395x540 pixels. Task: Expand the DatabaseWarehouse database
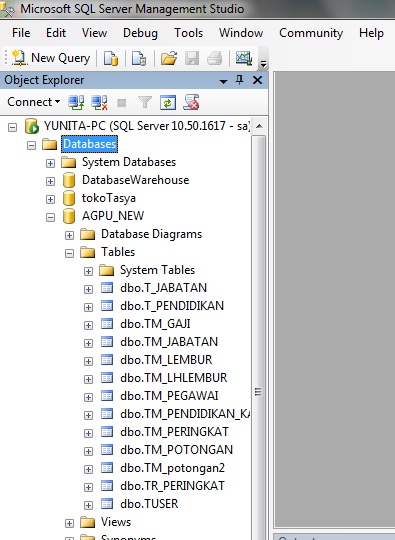(50, 181)
